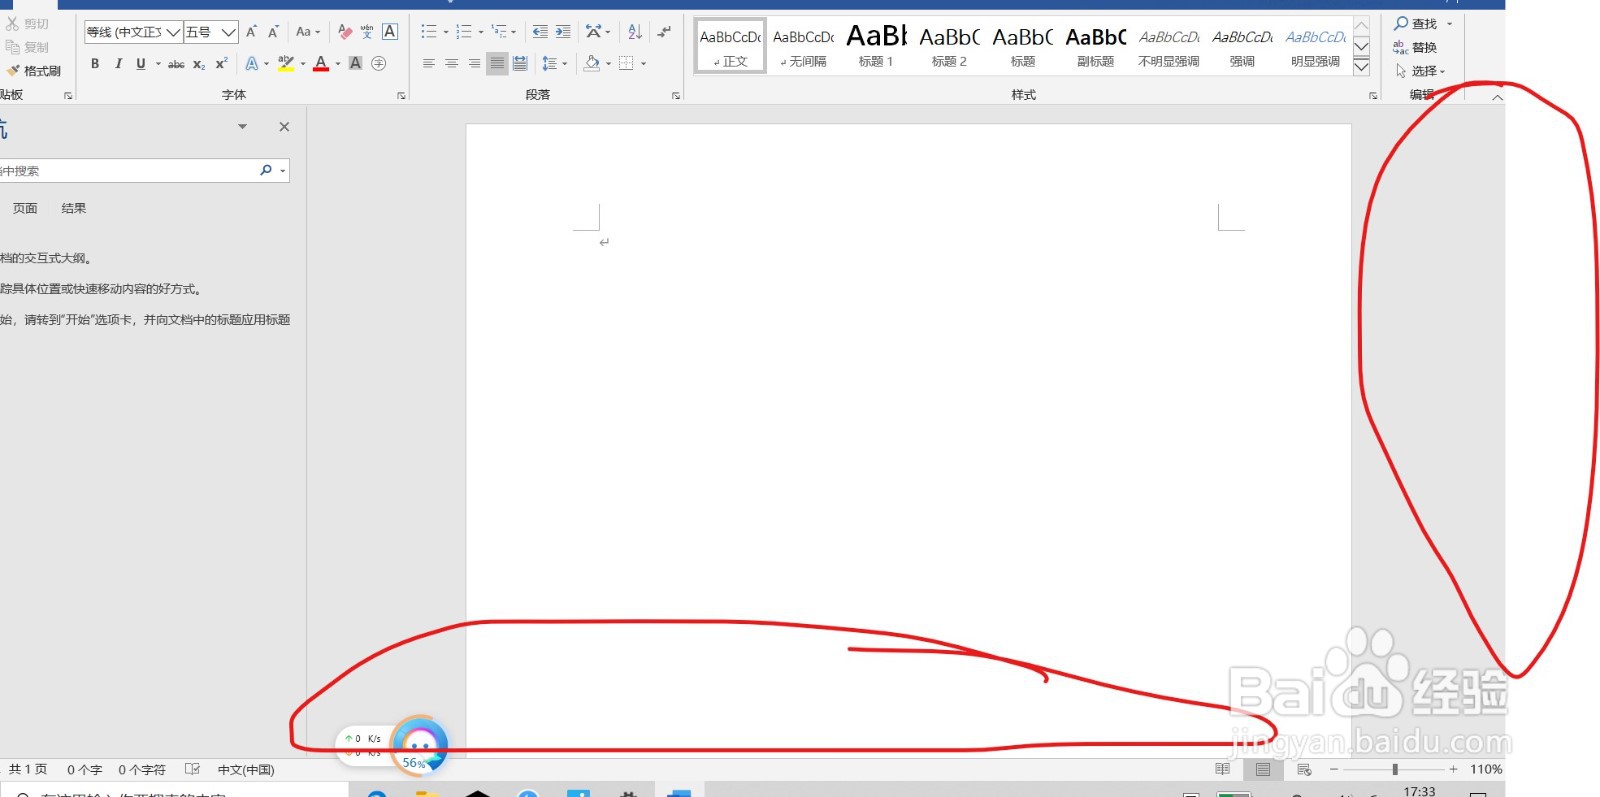This screenshot has height=797, width=1600.
Task: Toggle bold formatting
Action: [x=95, y=64]
